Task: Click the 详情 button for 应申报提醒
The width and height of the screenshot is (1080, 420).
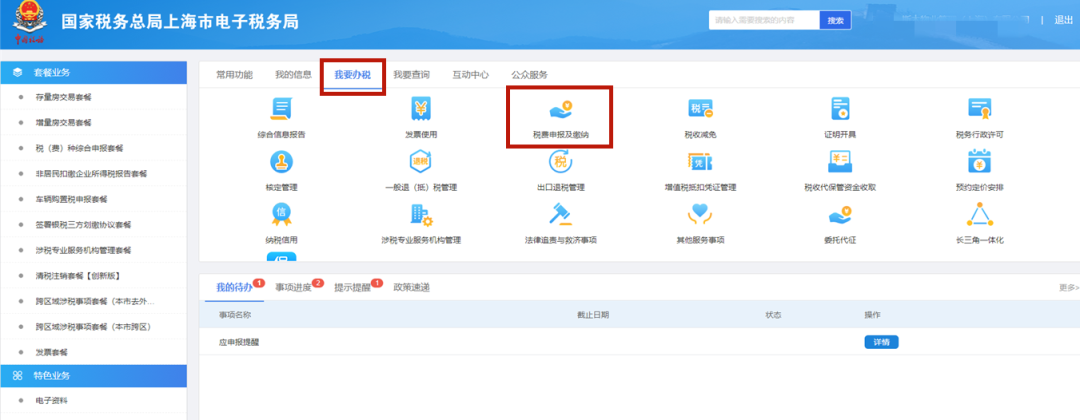Action: click(x=882, y=342)
